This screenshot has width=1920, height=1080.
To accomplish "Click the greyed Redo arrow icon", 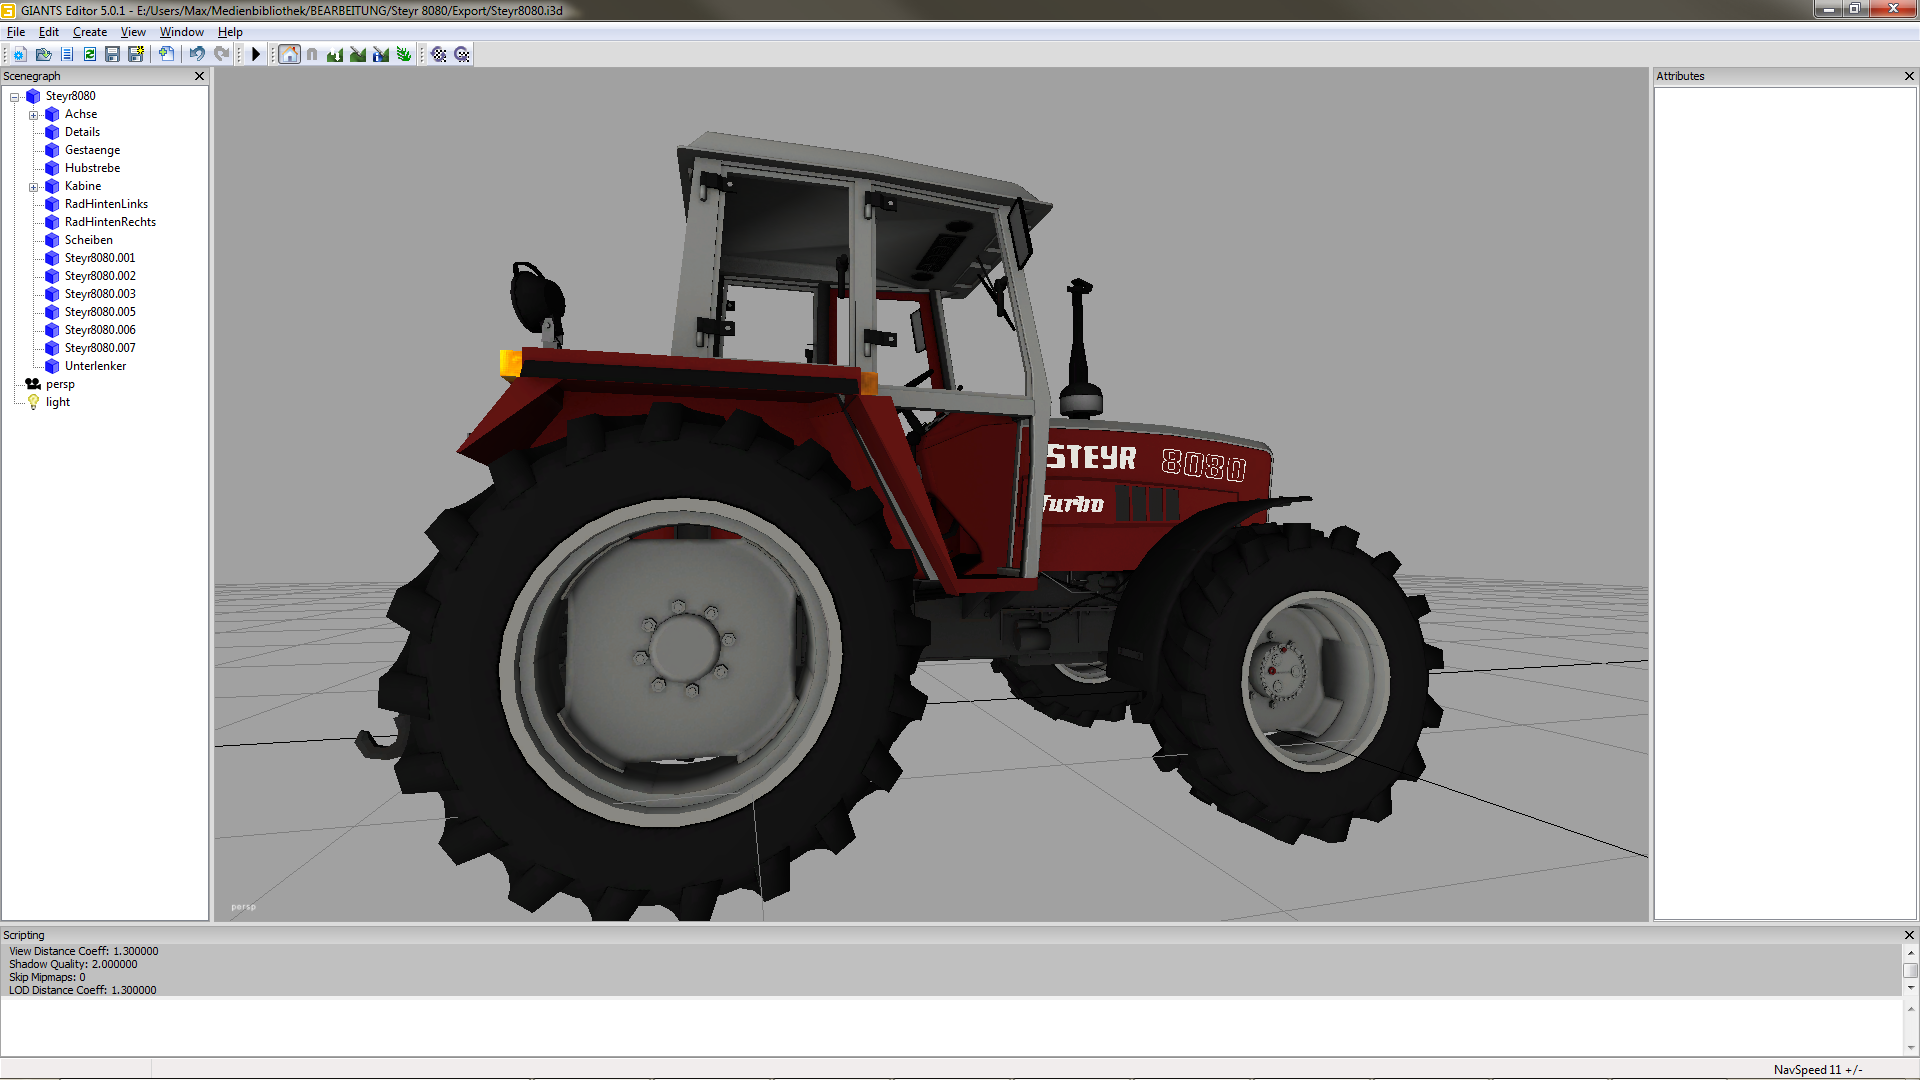I will (221, 54).
